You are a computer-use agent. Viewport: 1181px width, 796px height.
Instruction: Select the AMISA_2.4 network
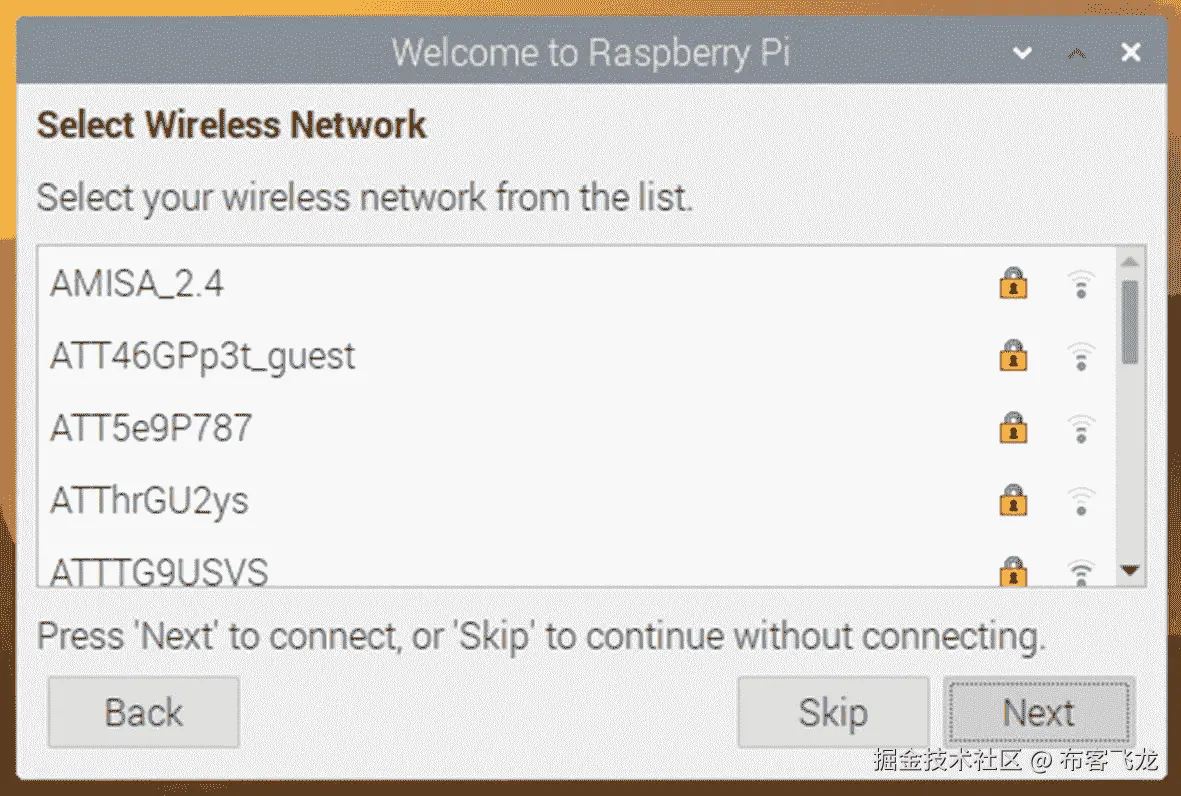pyautogui.click(x=137, y=285)
